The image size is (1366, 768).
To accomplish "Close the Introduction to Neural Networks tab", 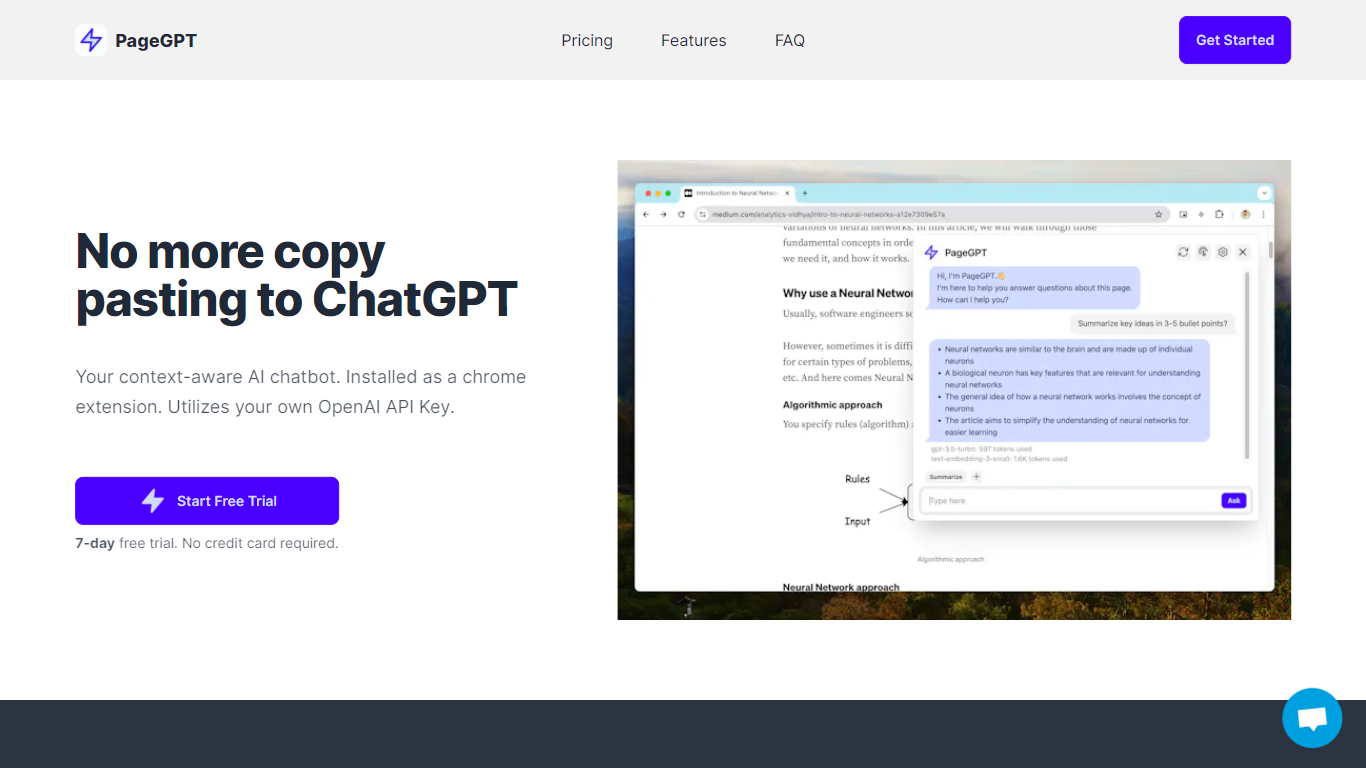I will pos(787,193).
